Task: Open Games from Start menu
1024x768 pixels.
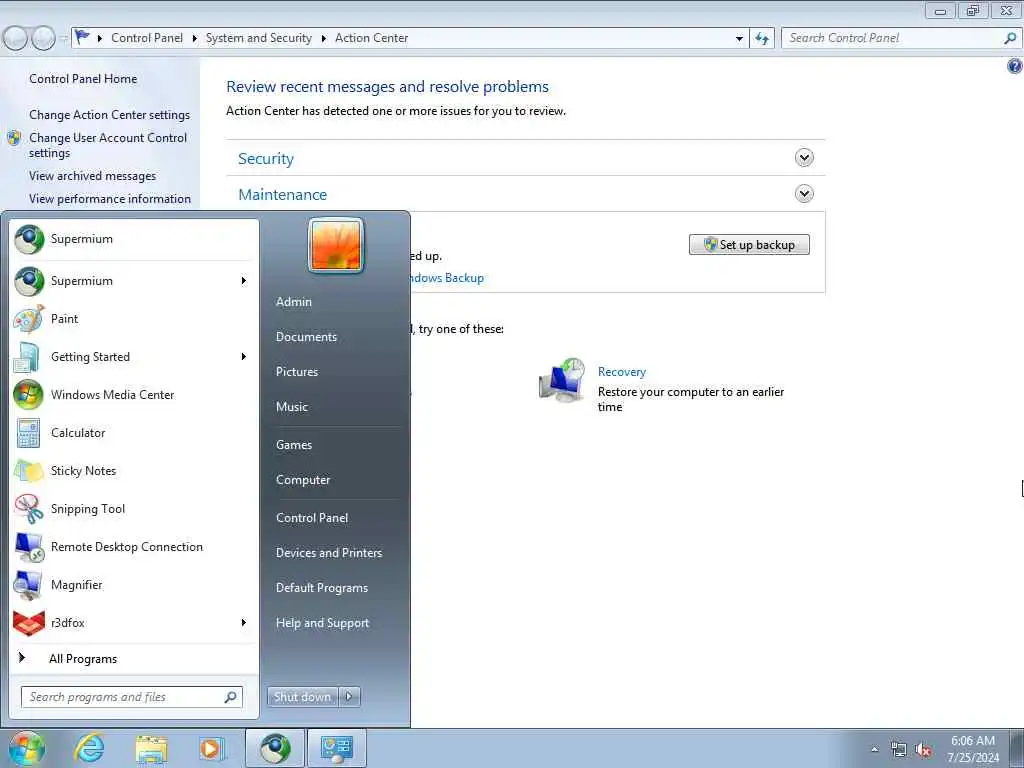Action: (294, 445)
